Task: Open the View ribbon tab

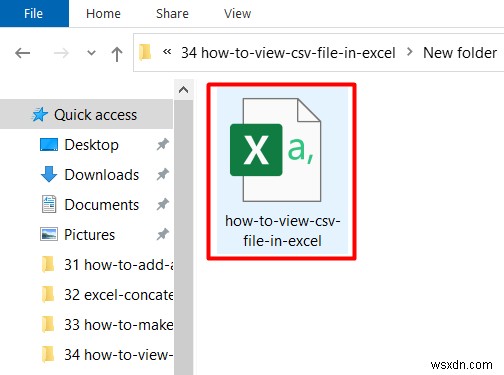Action: coord(237,14)
